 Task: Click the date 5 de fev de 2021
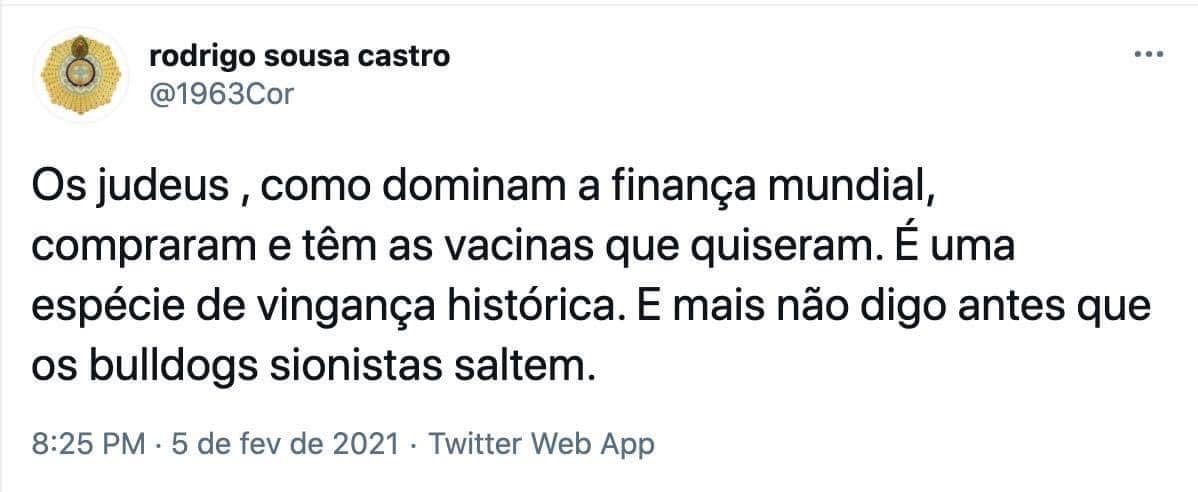point(285,444)
